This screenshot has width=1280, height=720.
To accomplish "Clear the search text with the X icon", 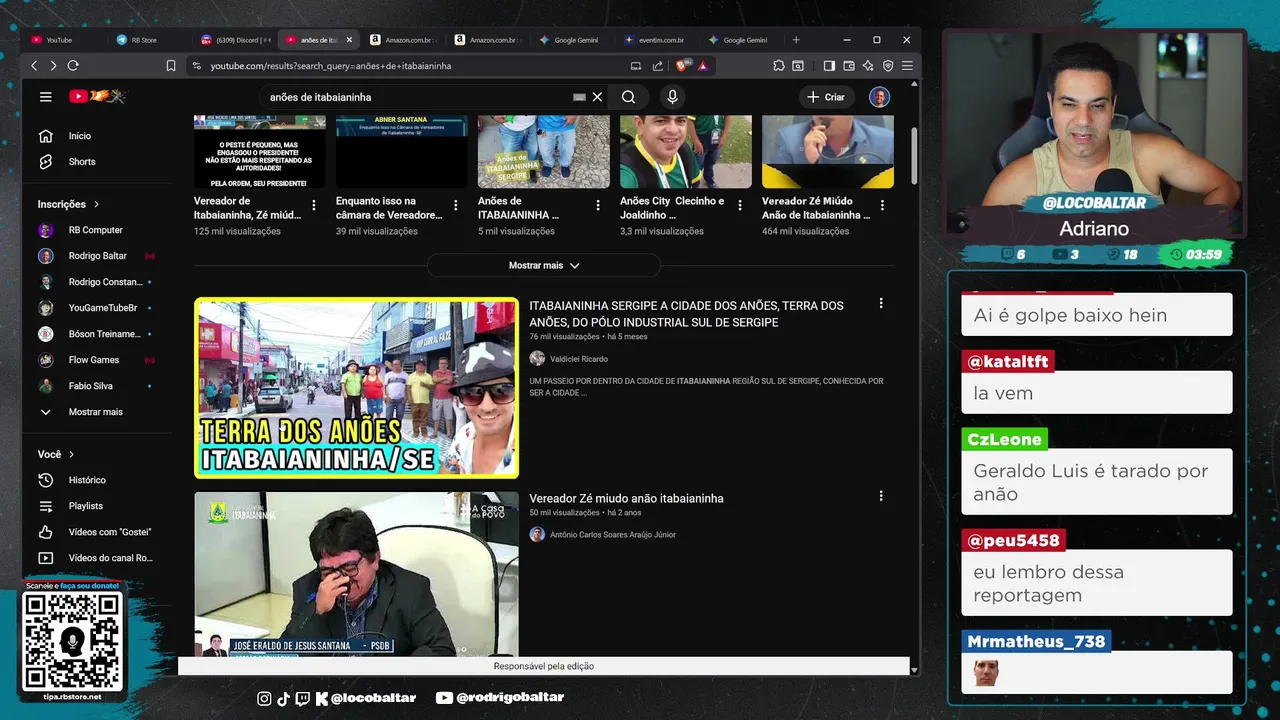I will 597,97.
